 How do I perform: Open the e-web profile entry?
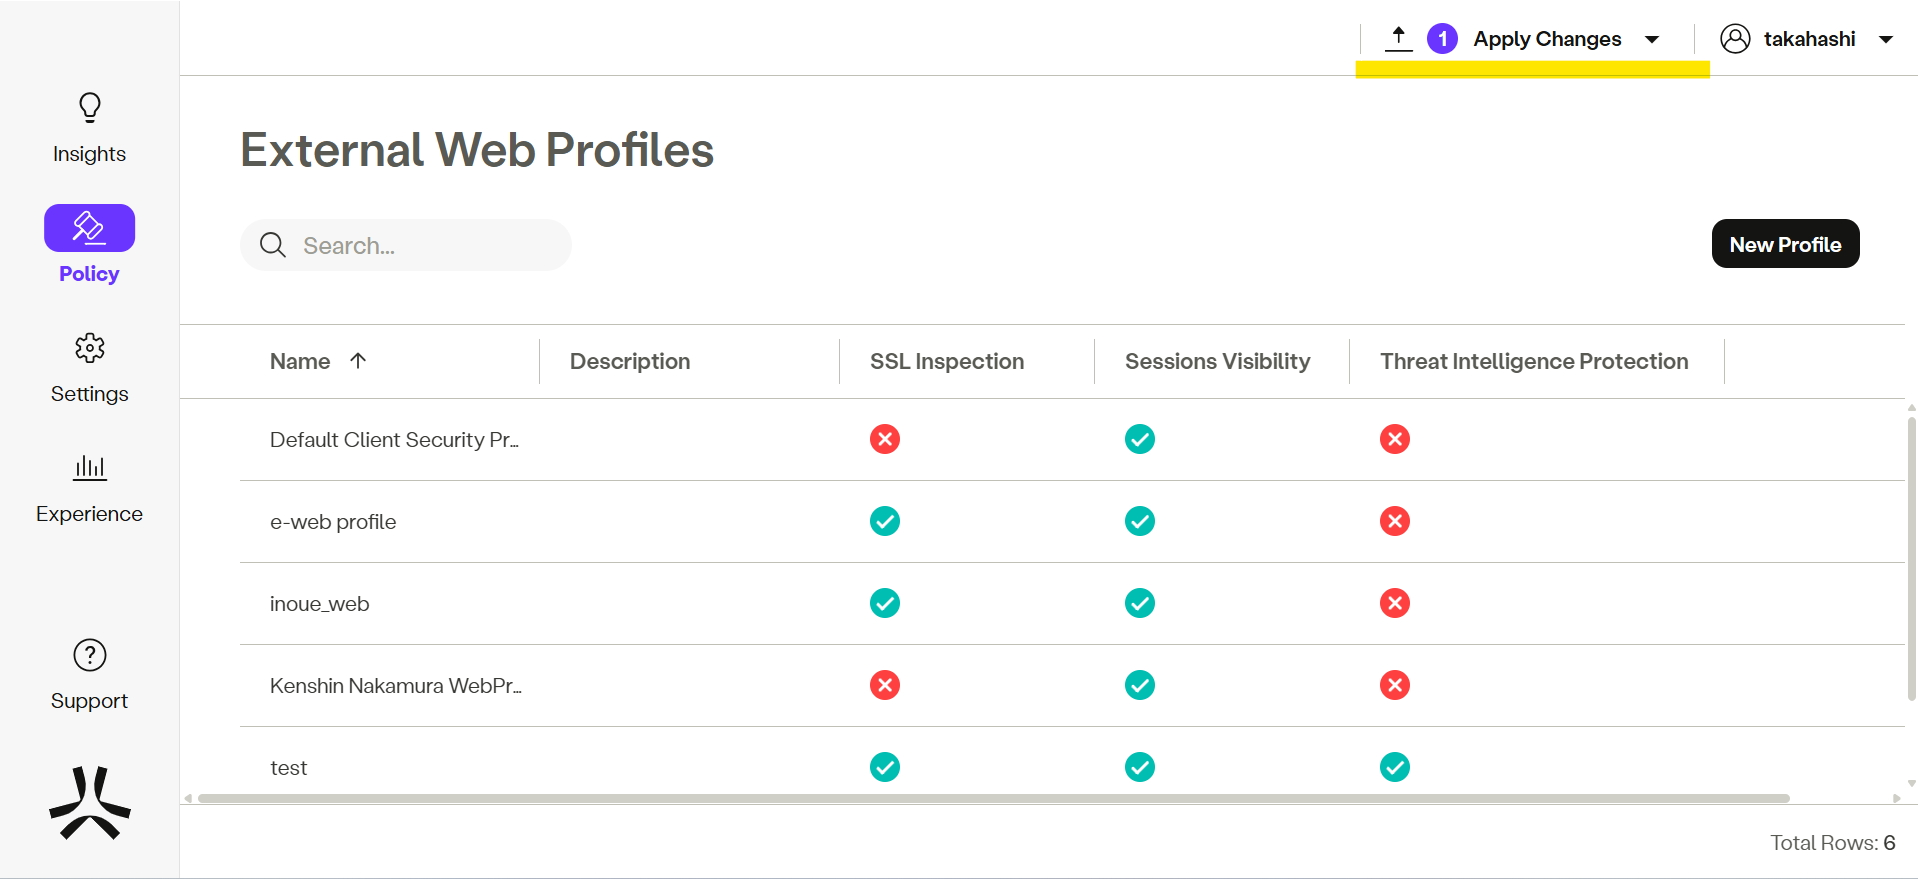coord(333,522)
